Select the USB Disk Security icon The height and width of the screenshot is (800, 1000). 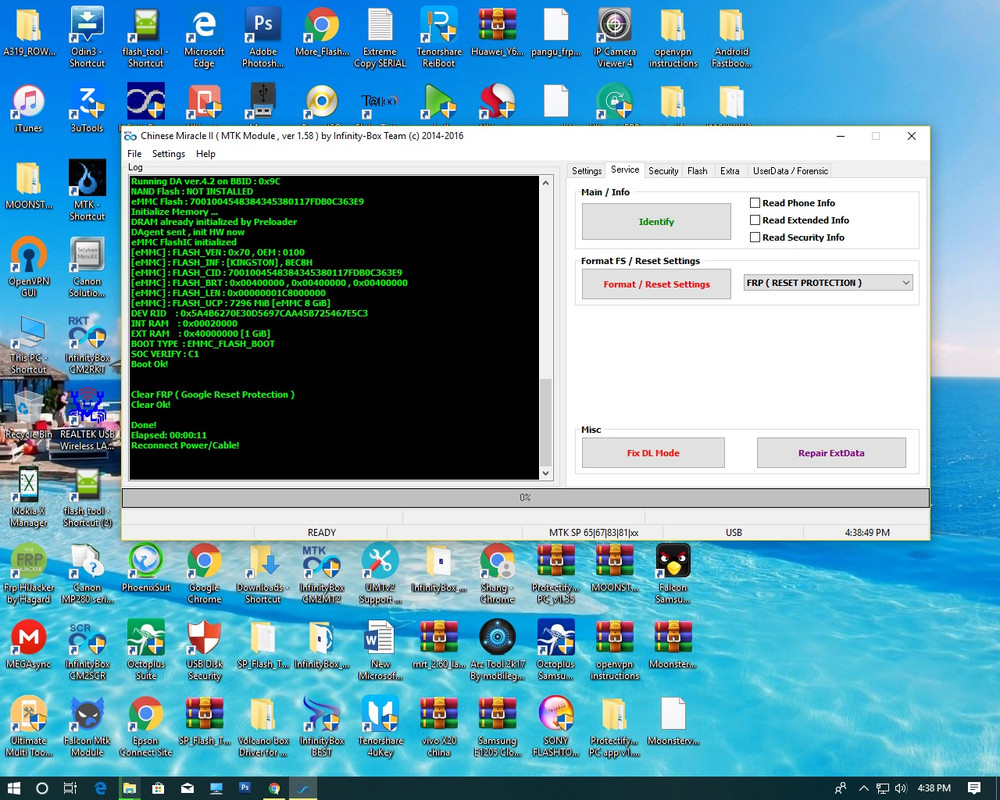(204, 649)
